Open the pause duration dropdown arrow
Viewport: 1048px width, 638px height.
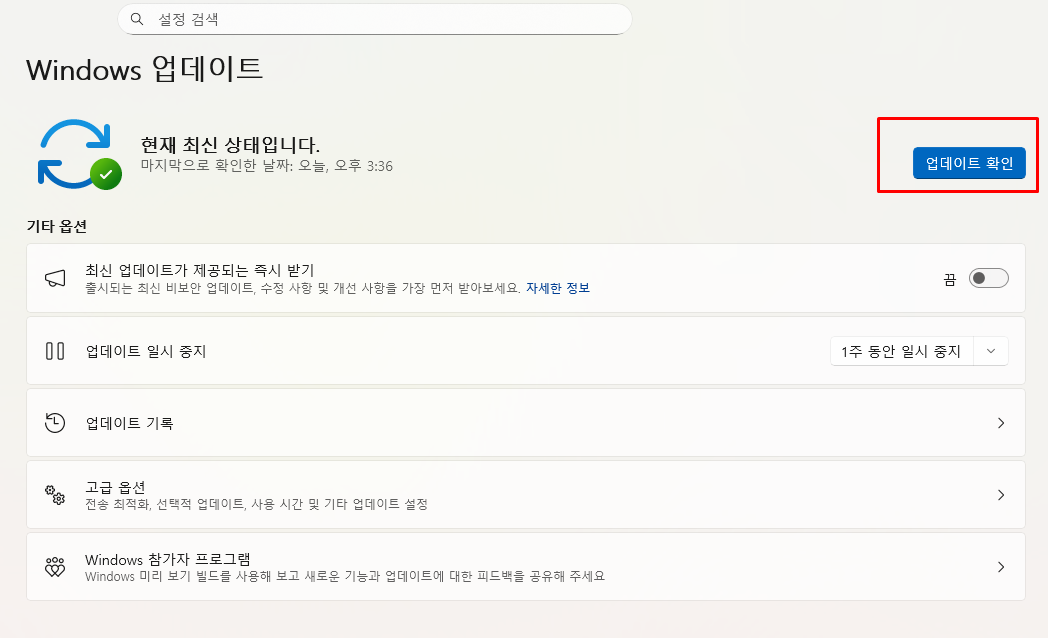click(991, 351)
